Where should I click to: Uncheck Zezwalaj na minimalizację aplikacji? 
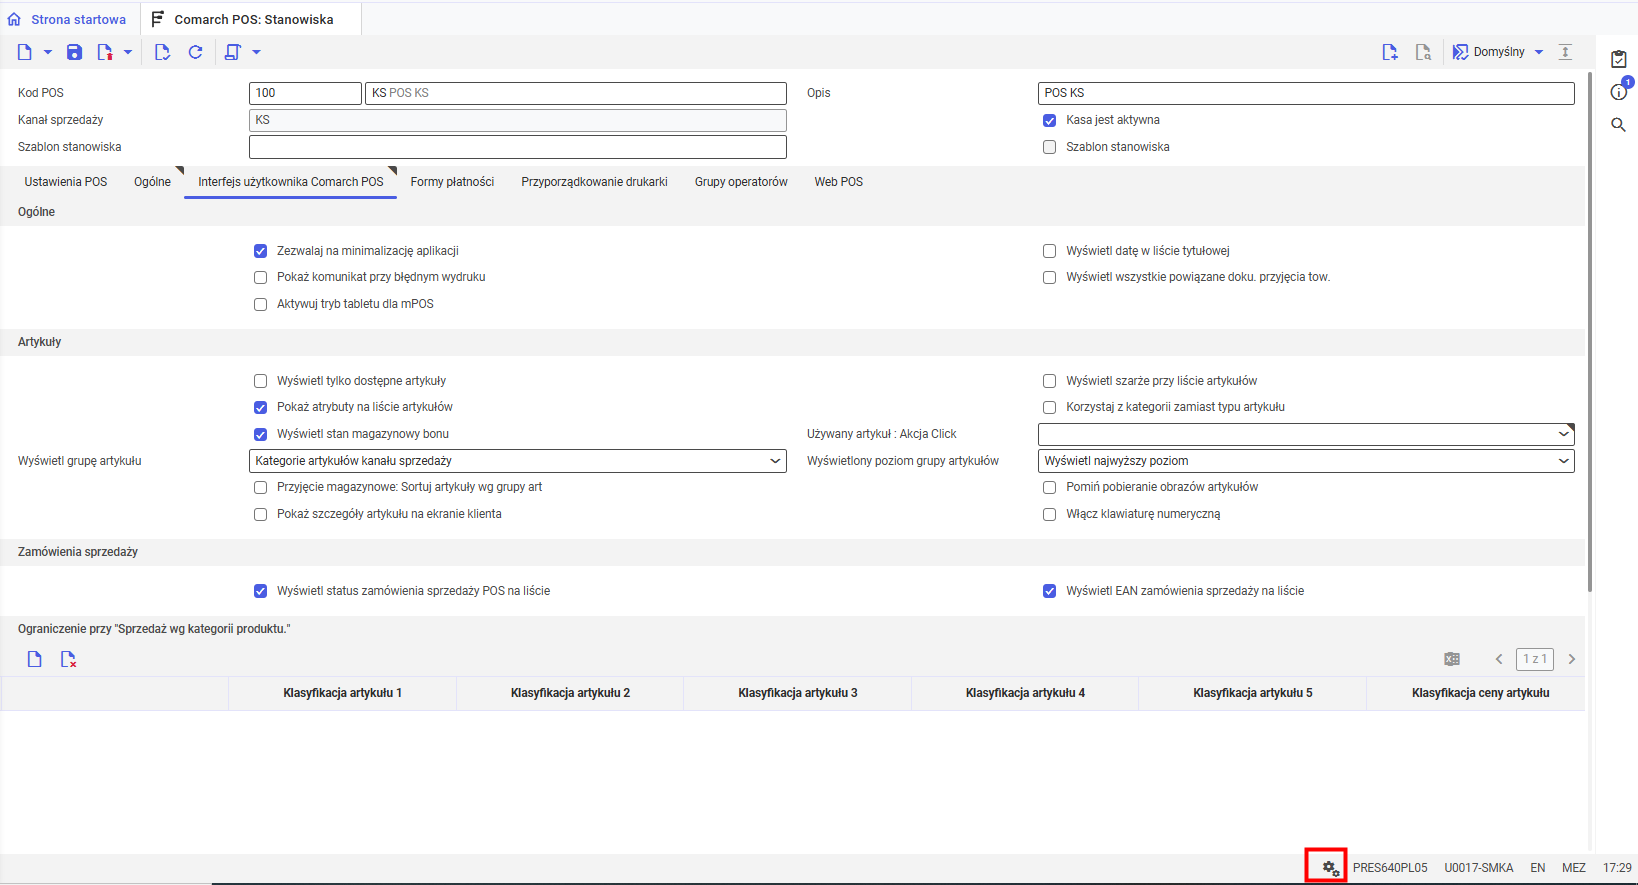click(x=260, y=251)
